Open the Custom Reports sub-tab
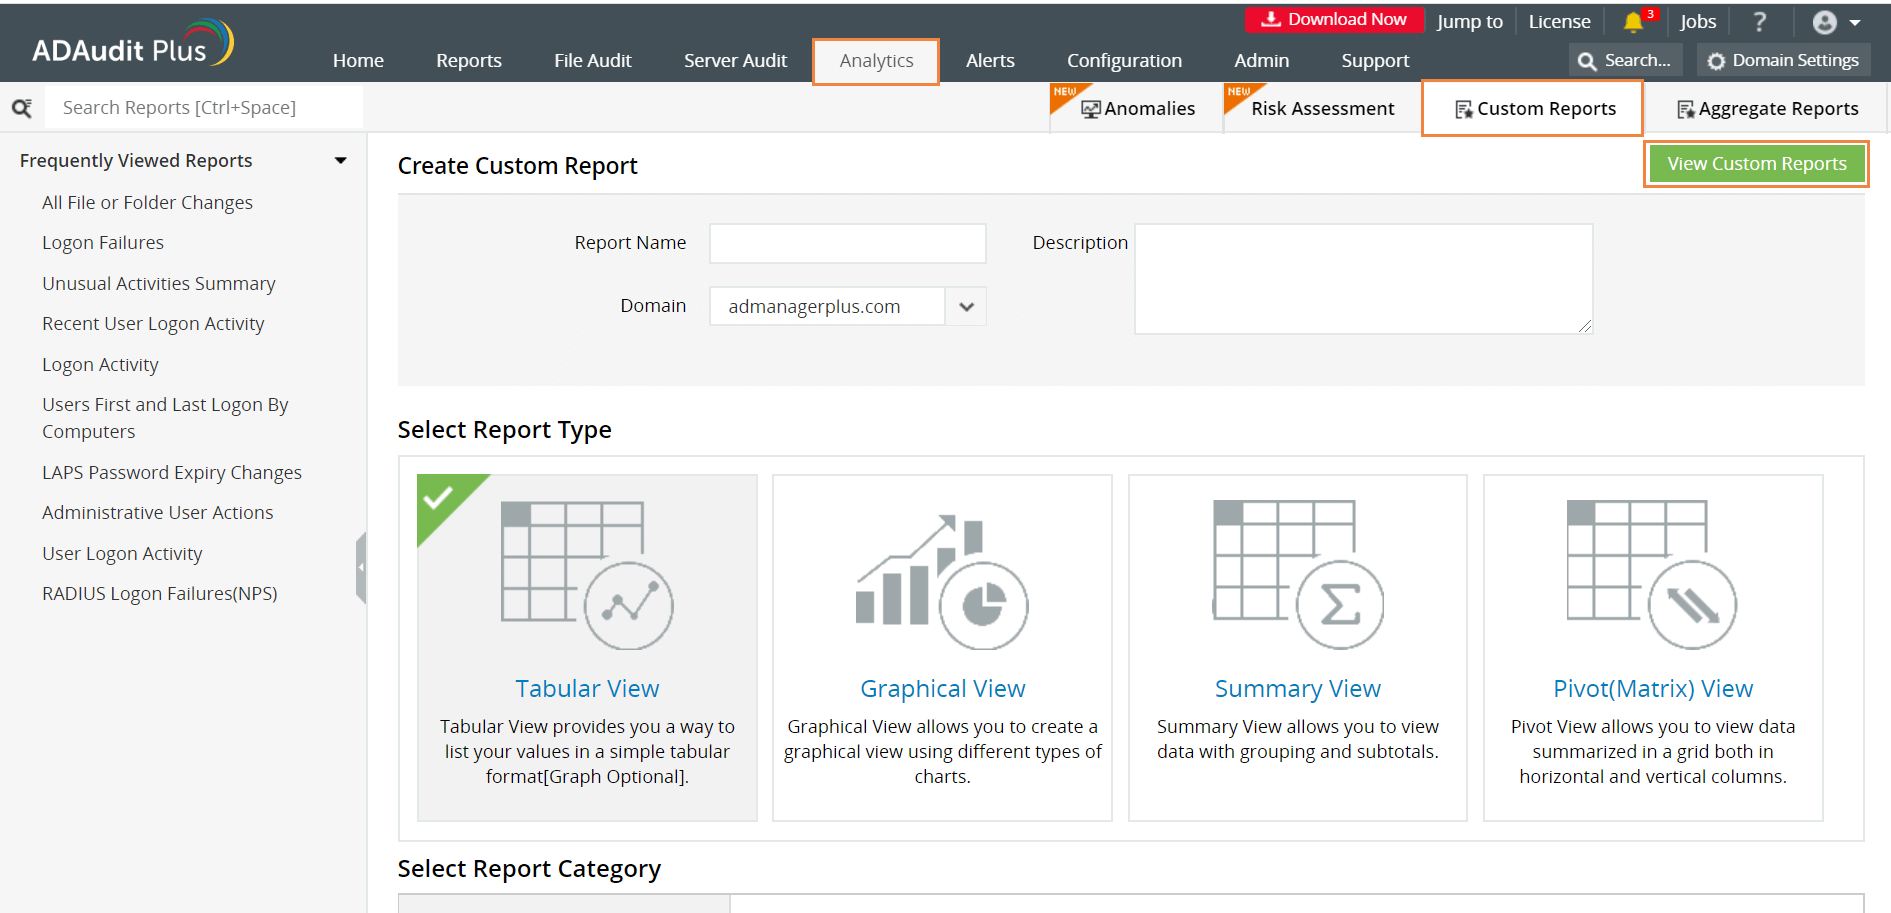This screenshot has width=1891, height=913. [x=1533, y=108]
